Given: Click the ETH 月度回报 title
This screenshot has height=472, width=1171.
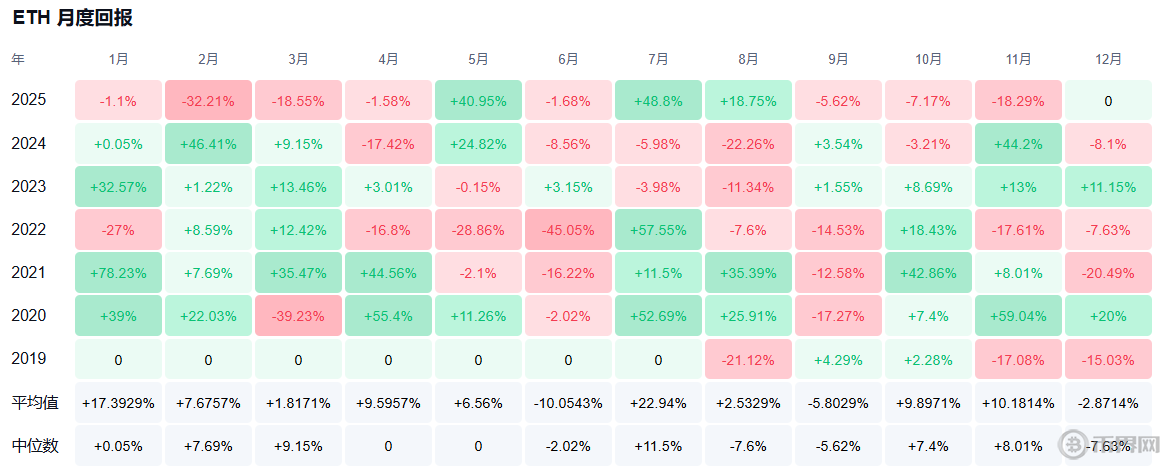Looking at the screenshot, I should click(x=72, y=18).
